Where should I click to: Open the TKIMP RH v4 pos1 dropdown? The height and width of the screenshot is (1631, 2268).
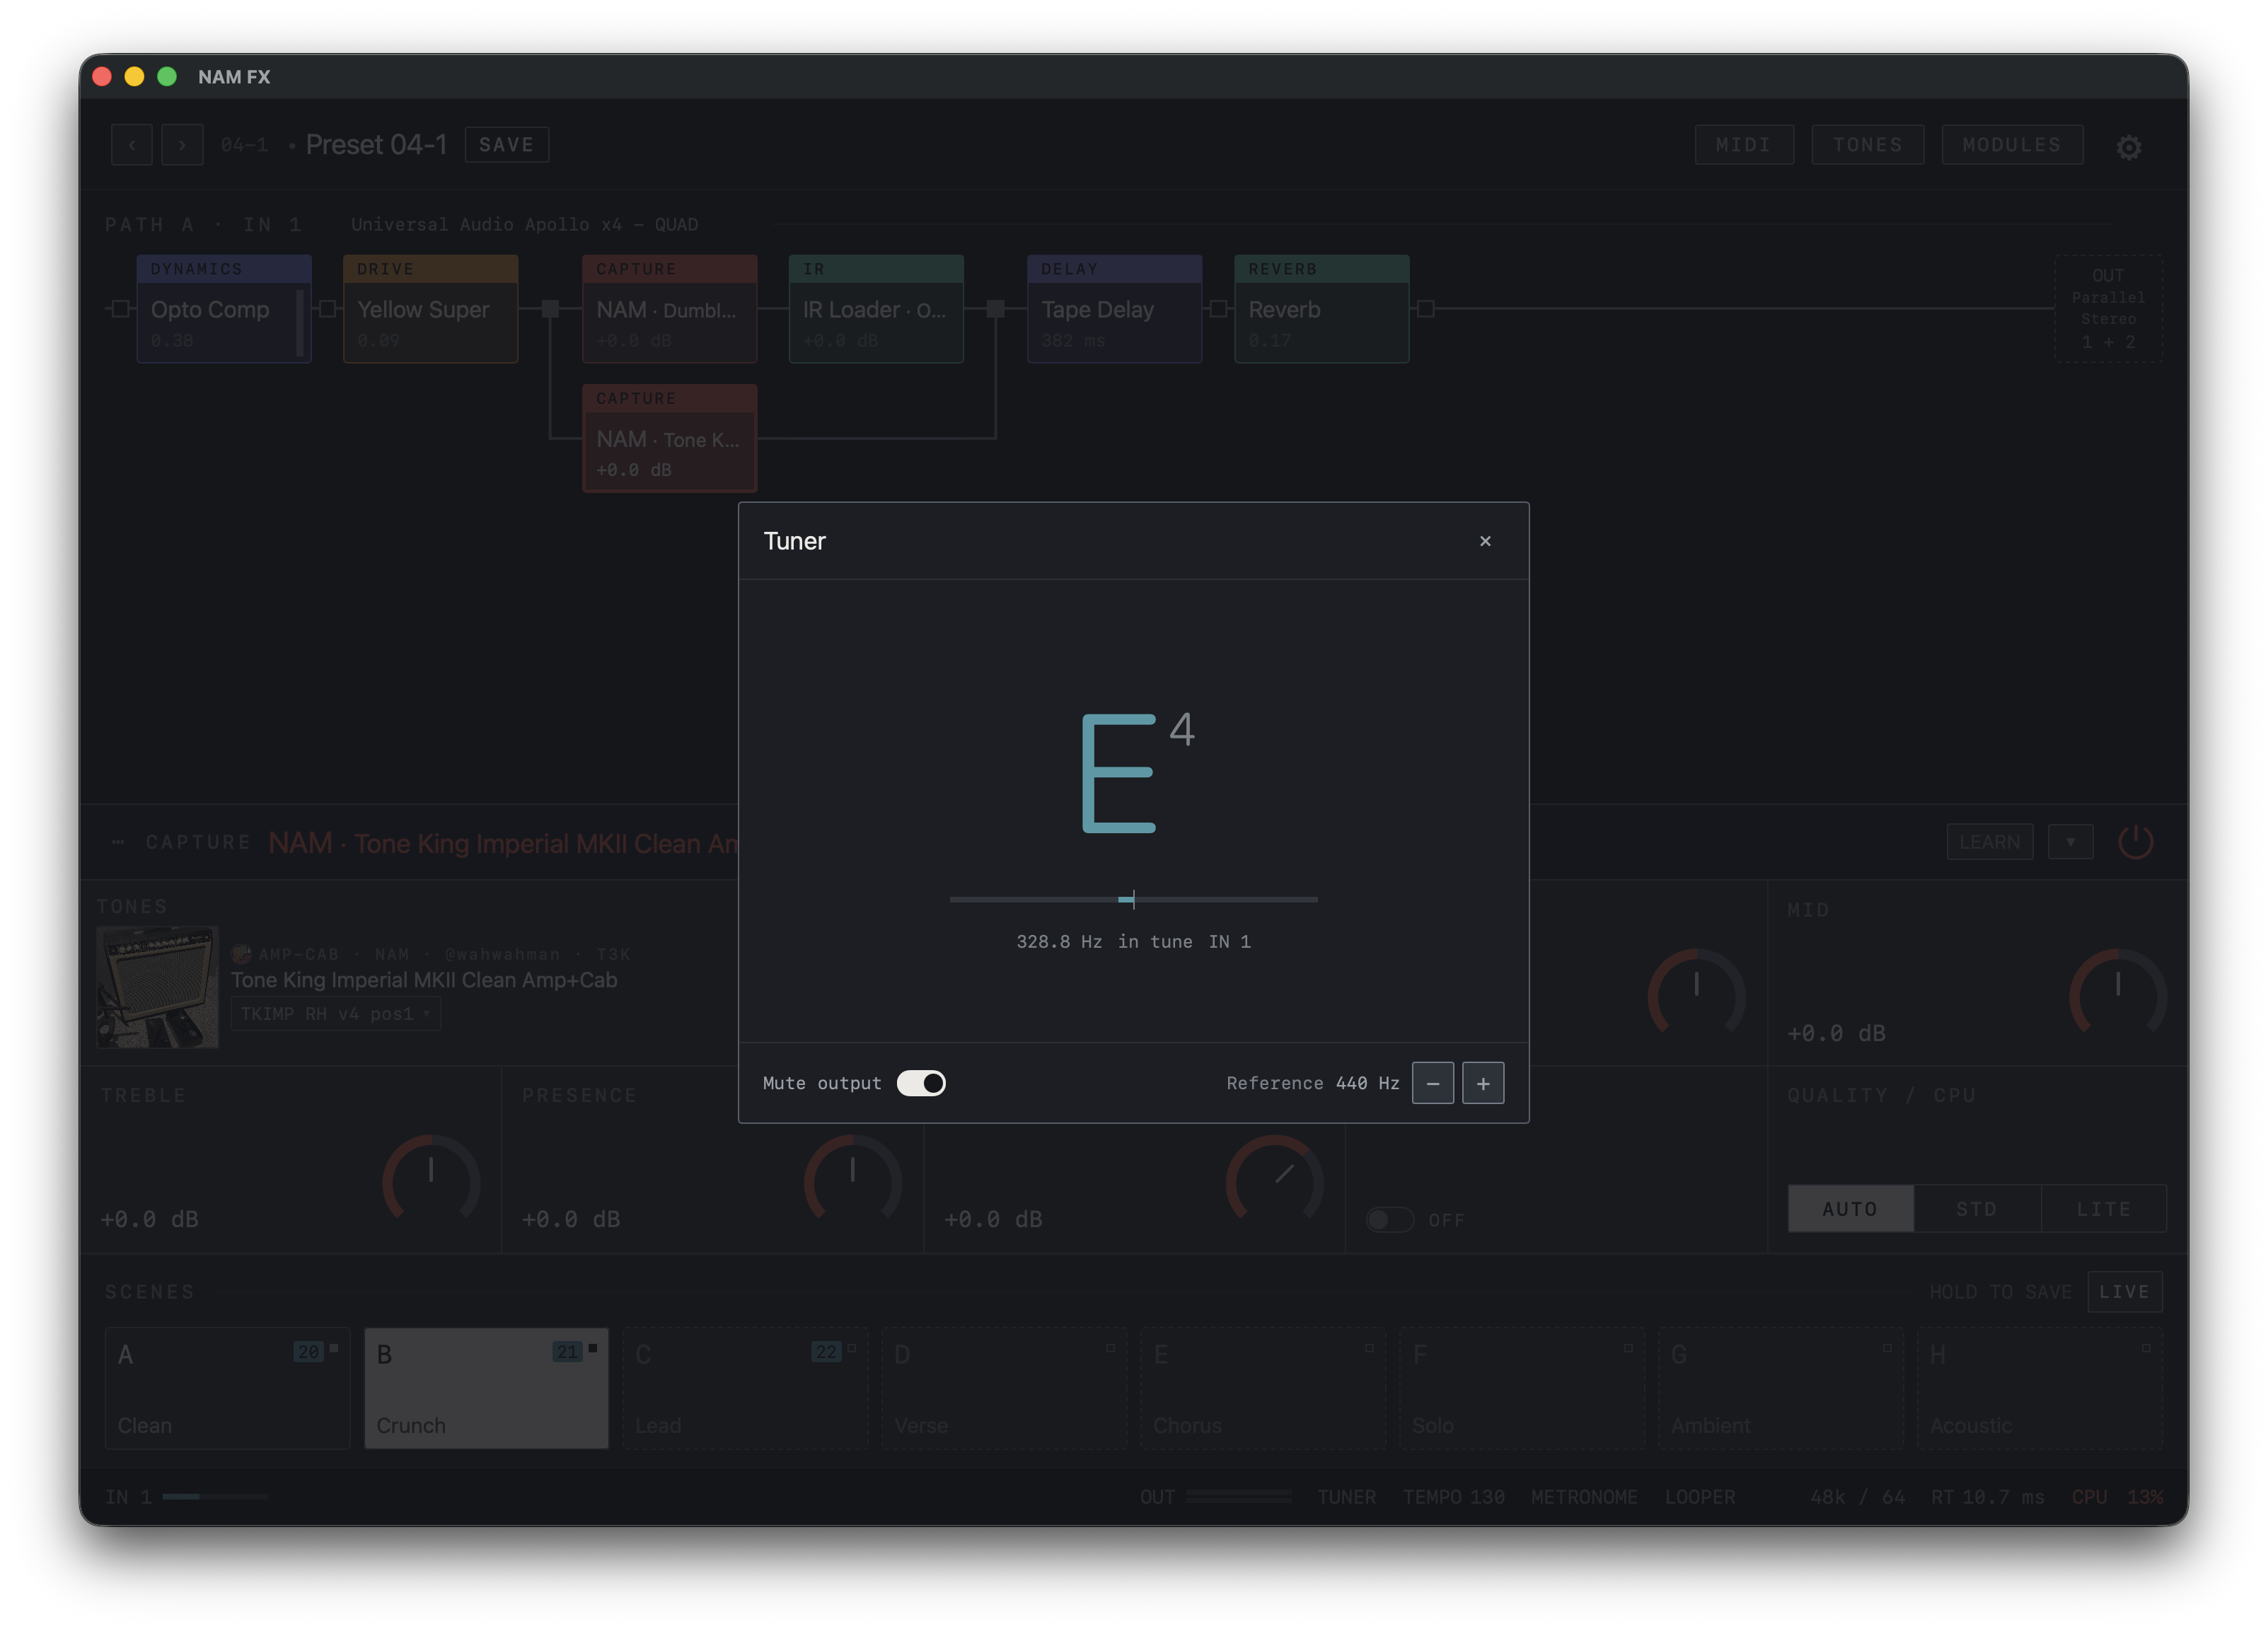coord(336,1014)
